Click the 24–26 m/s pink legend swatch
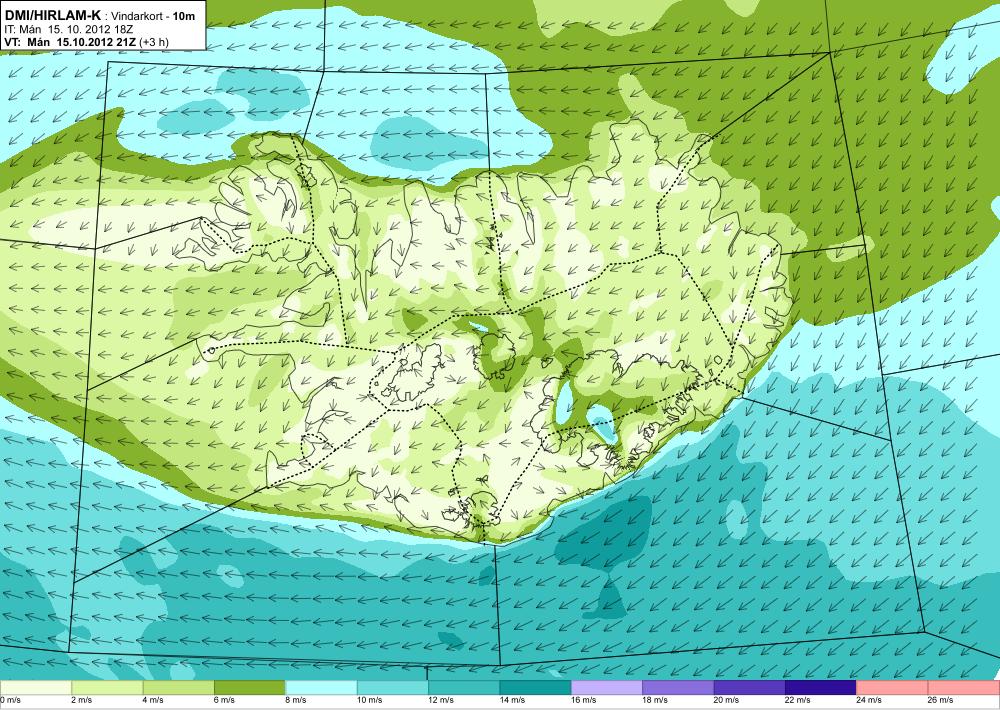The width and height of the screenshot is (1000, 710). (893, 688)
